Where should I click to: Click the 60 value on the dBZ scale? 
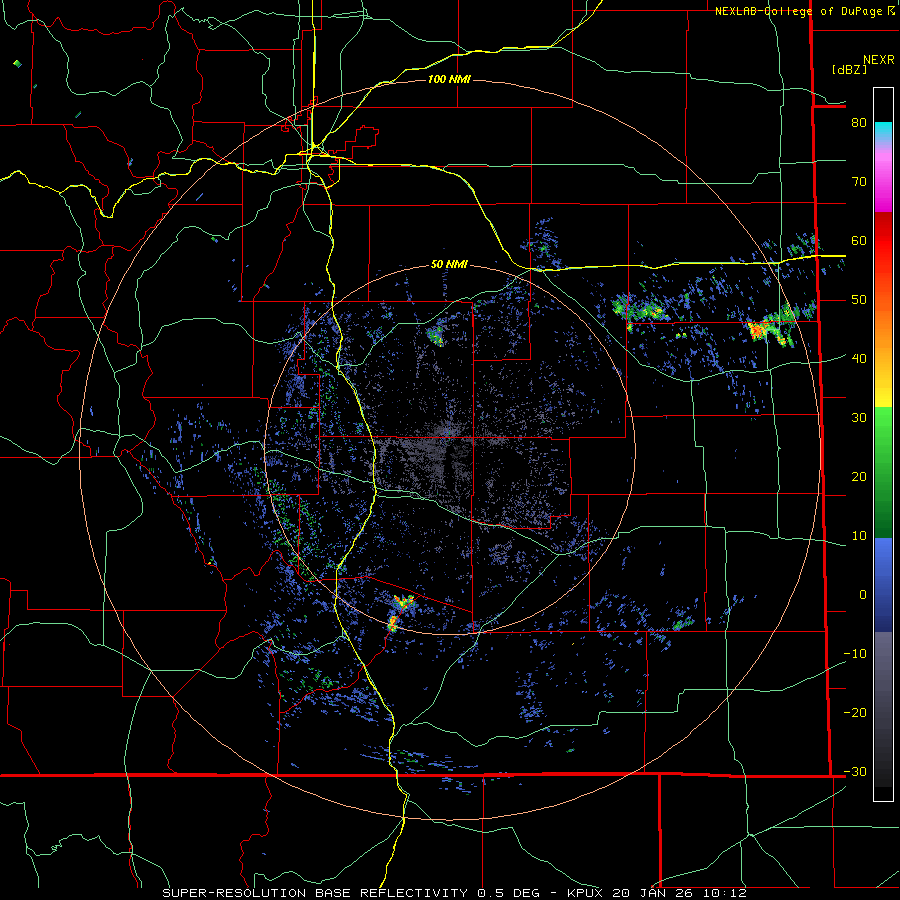point(859,240)
